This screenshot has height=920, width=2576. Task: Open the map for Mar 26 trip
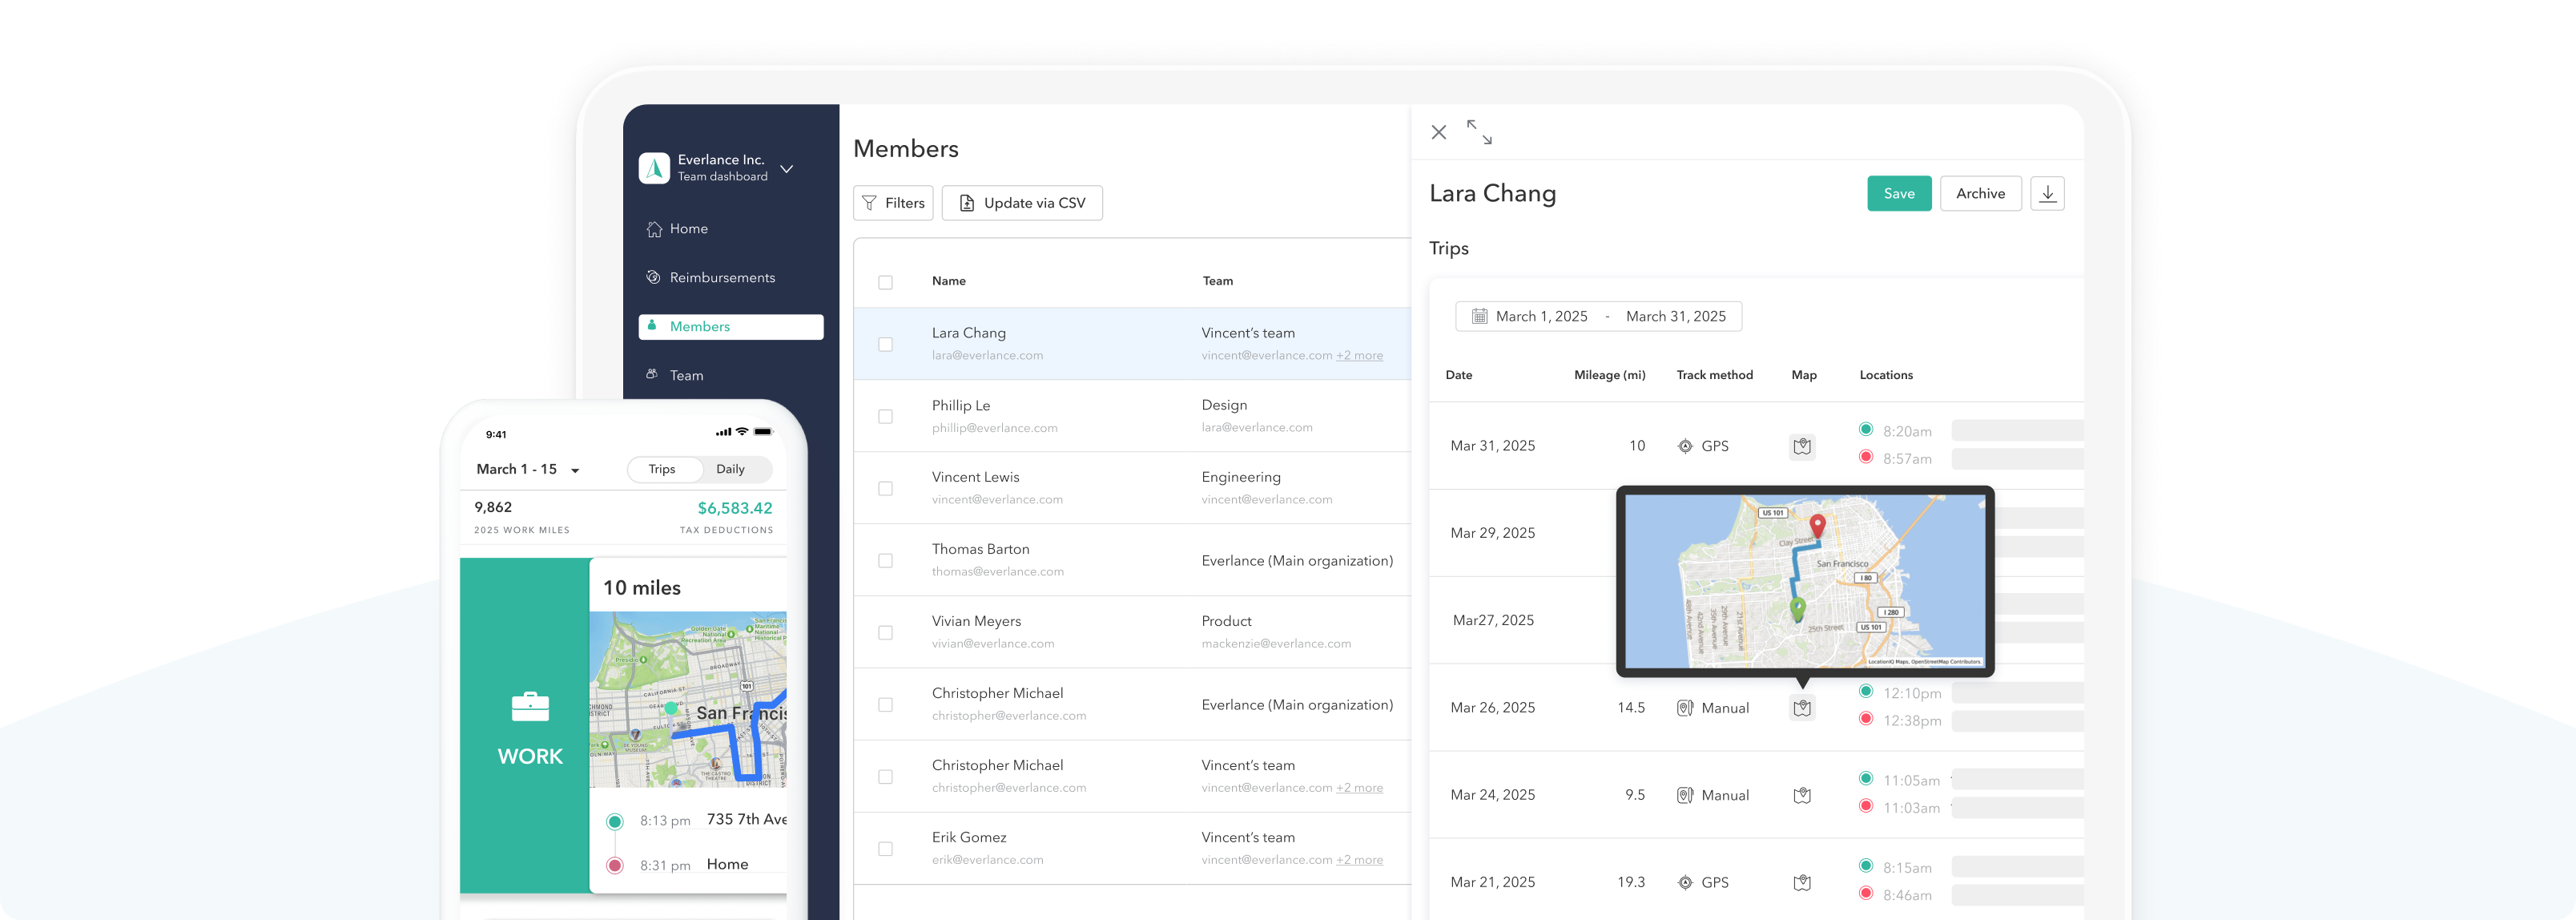(1802, 708)
